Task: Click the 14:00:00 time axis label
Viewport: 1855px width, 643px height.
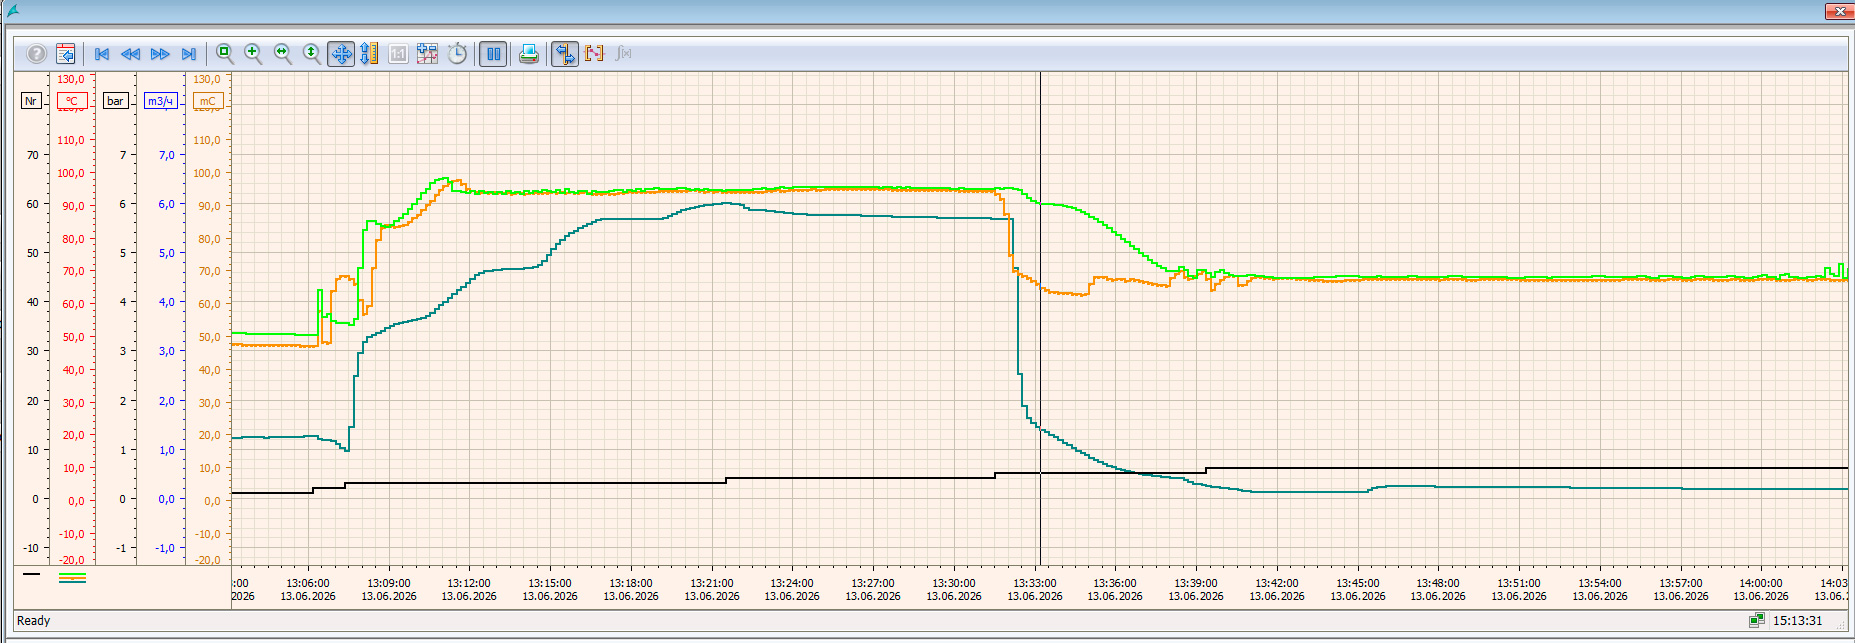Action: click(1761, 583)
